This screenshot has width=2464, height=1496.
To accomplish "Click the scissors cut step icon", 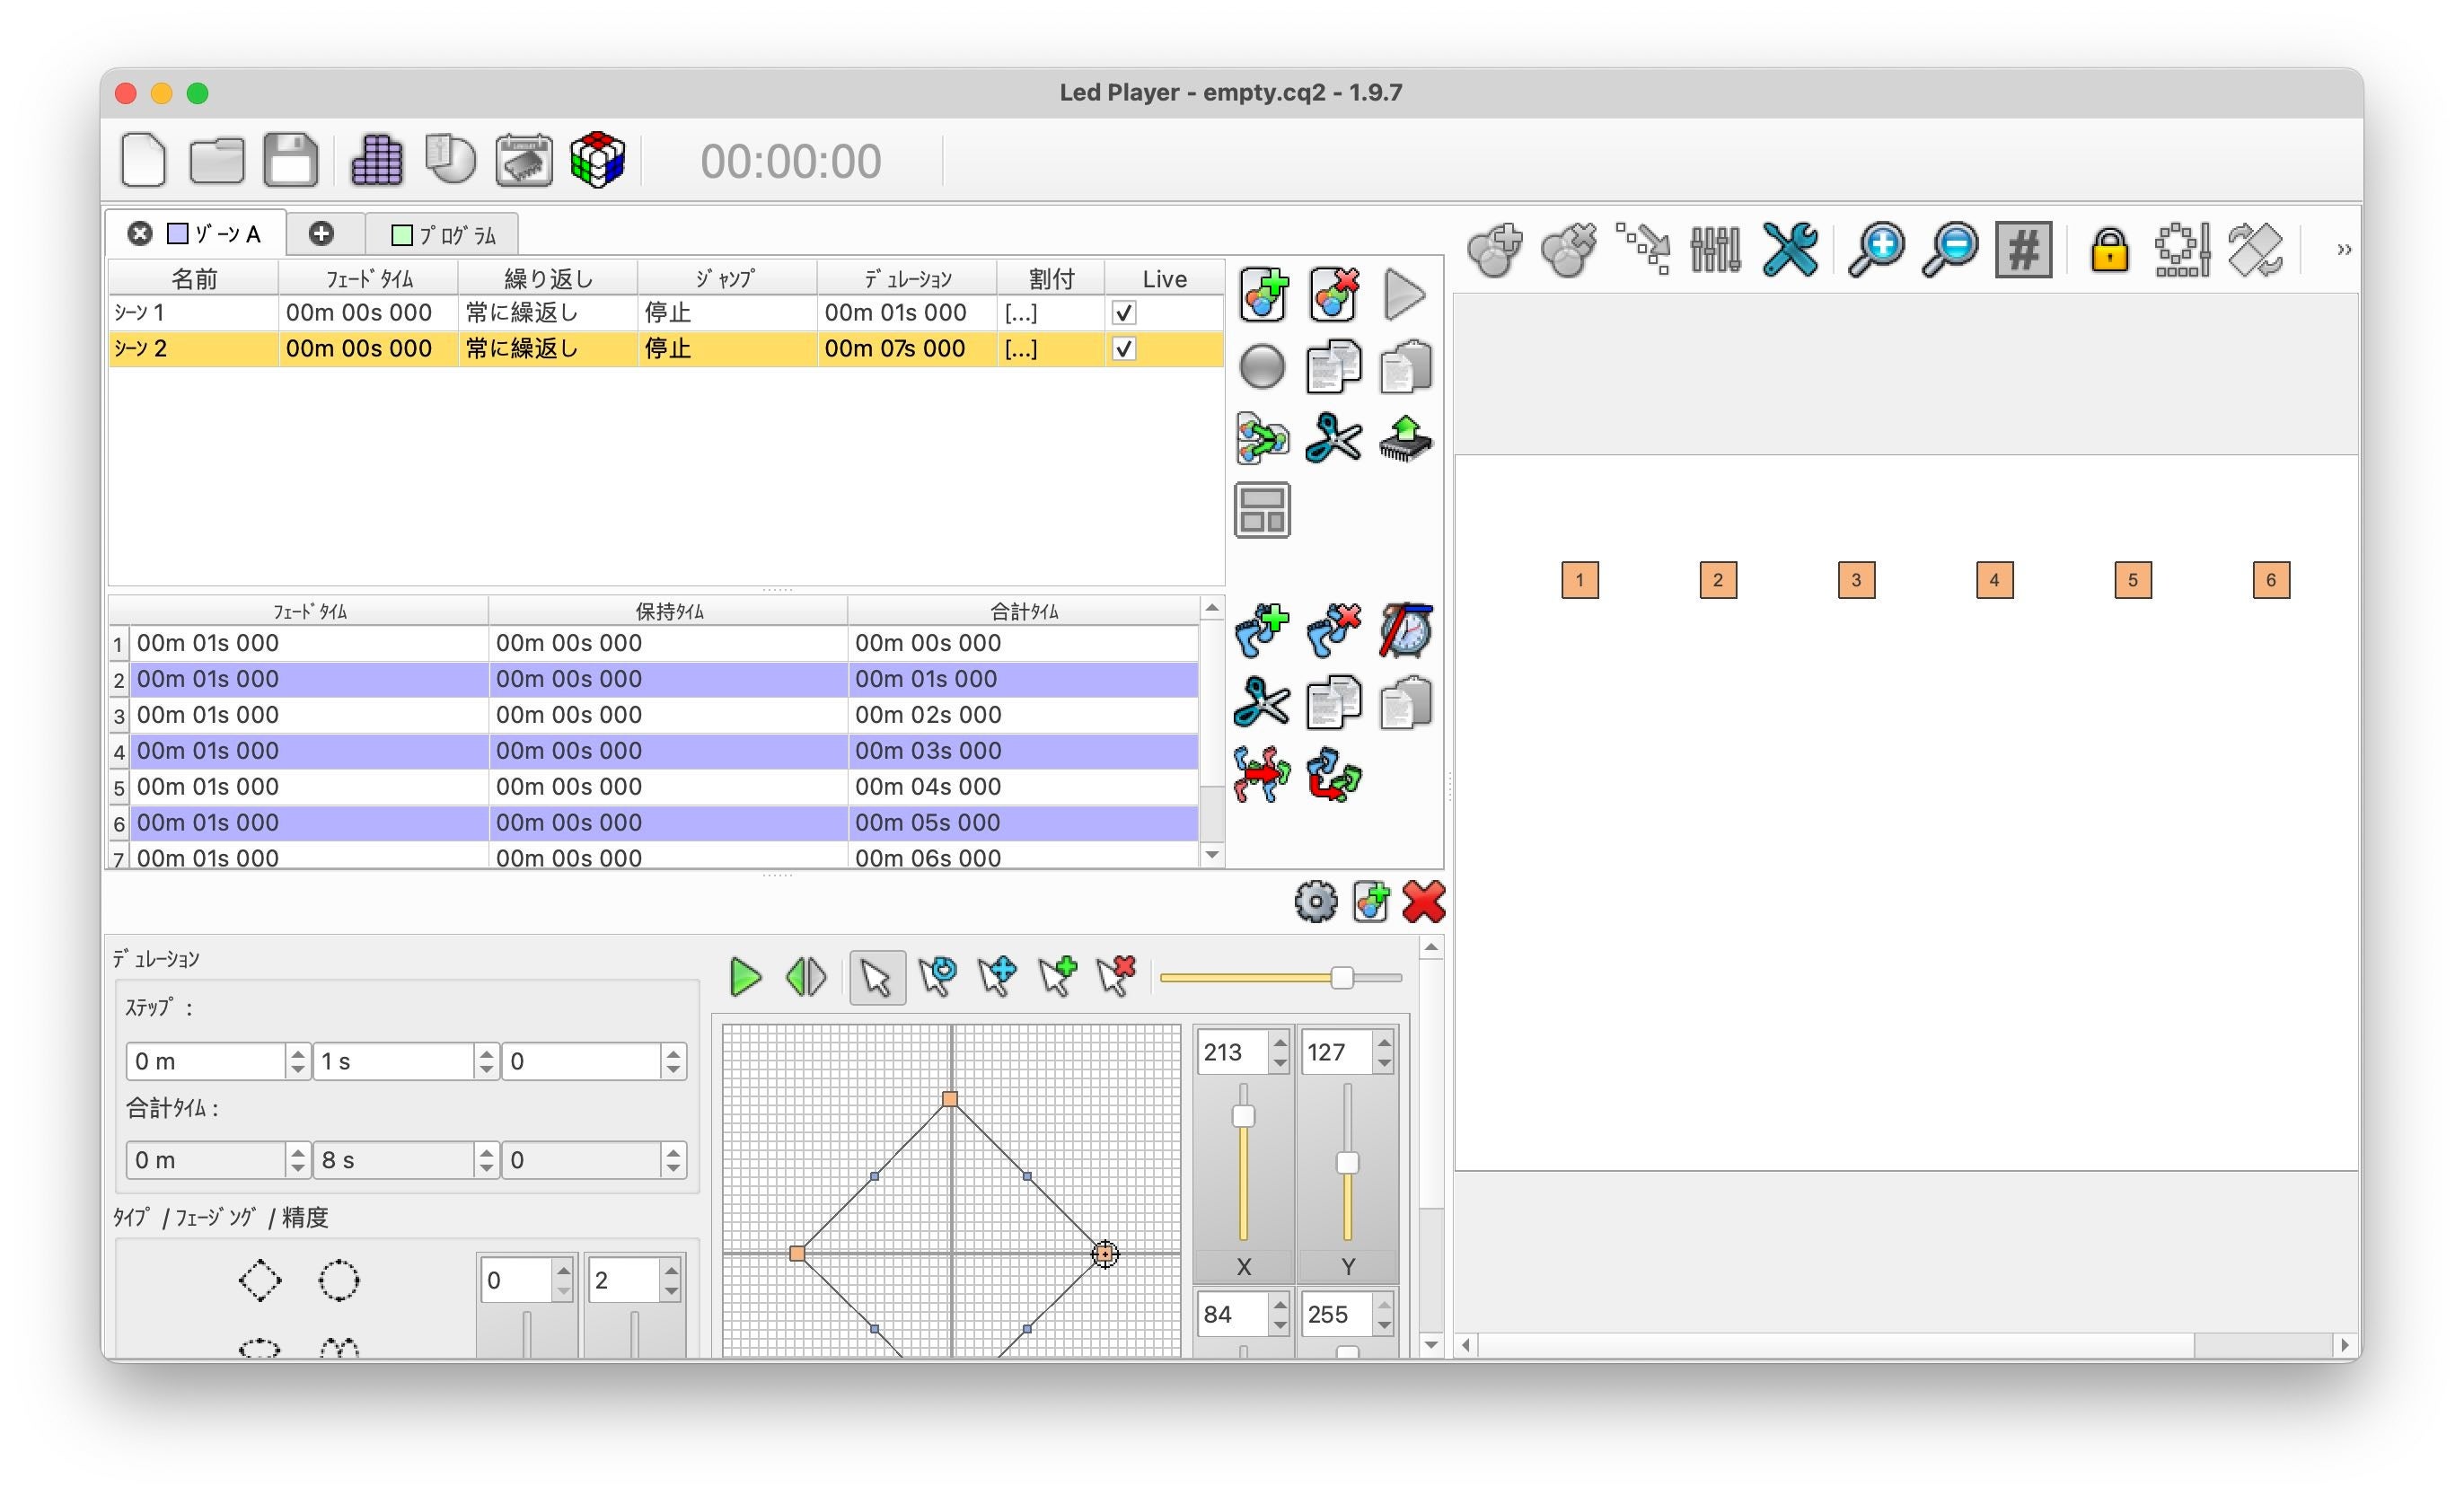I will (x=1262, y=702).
